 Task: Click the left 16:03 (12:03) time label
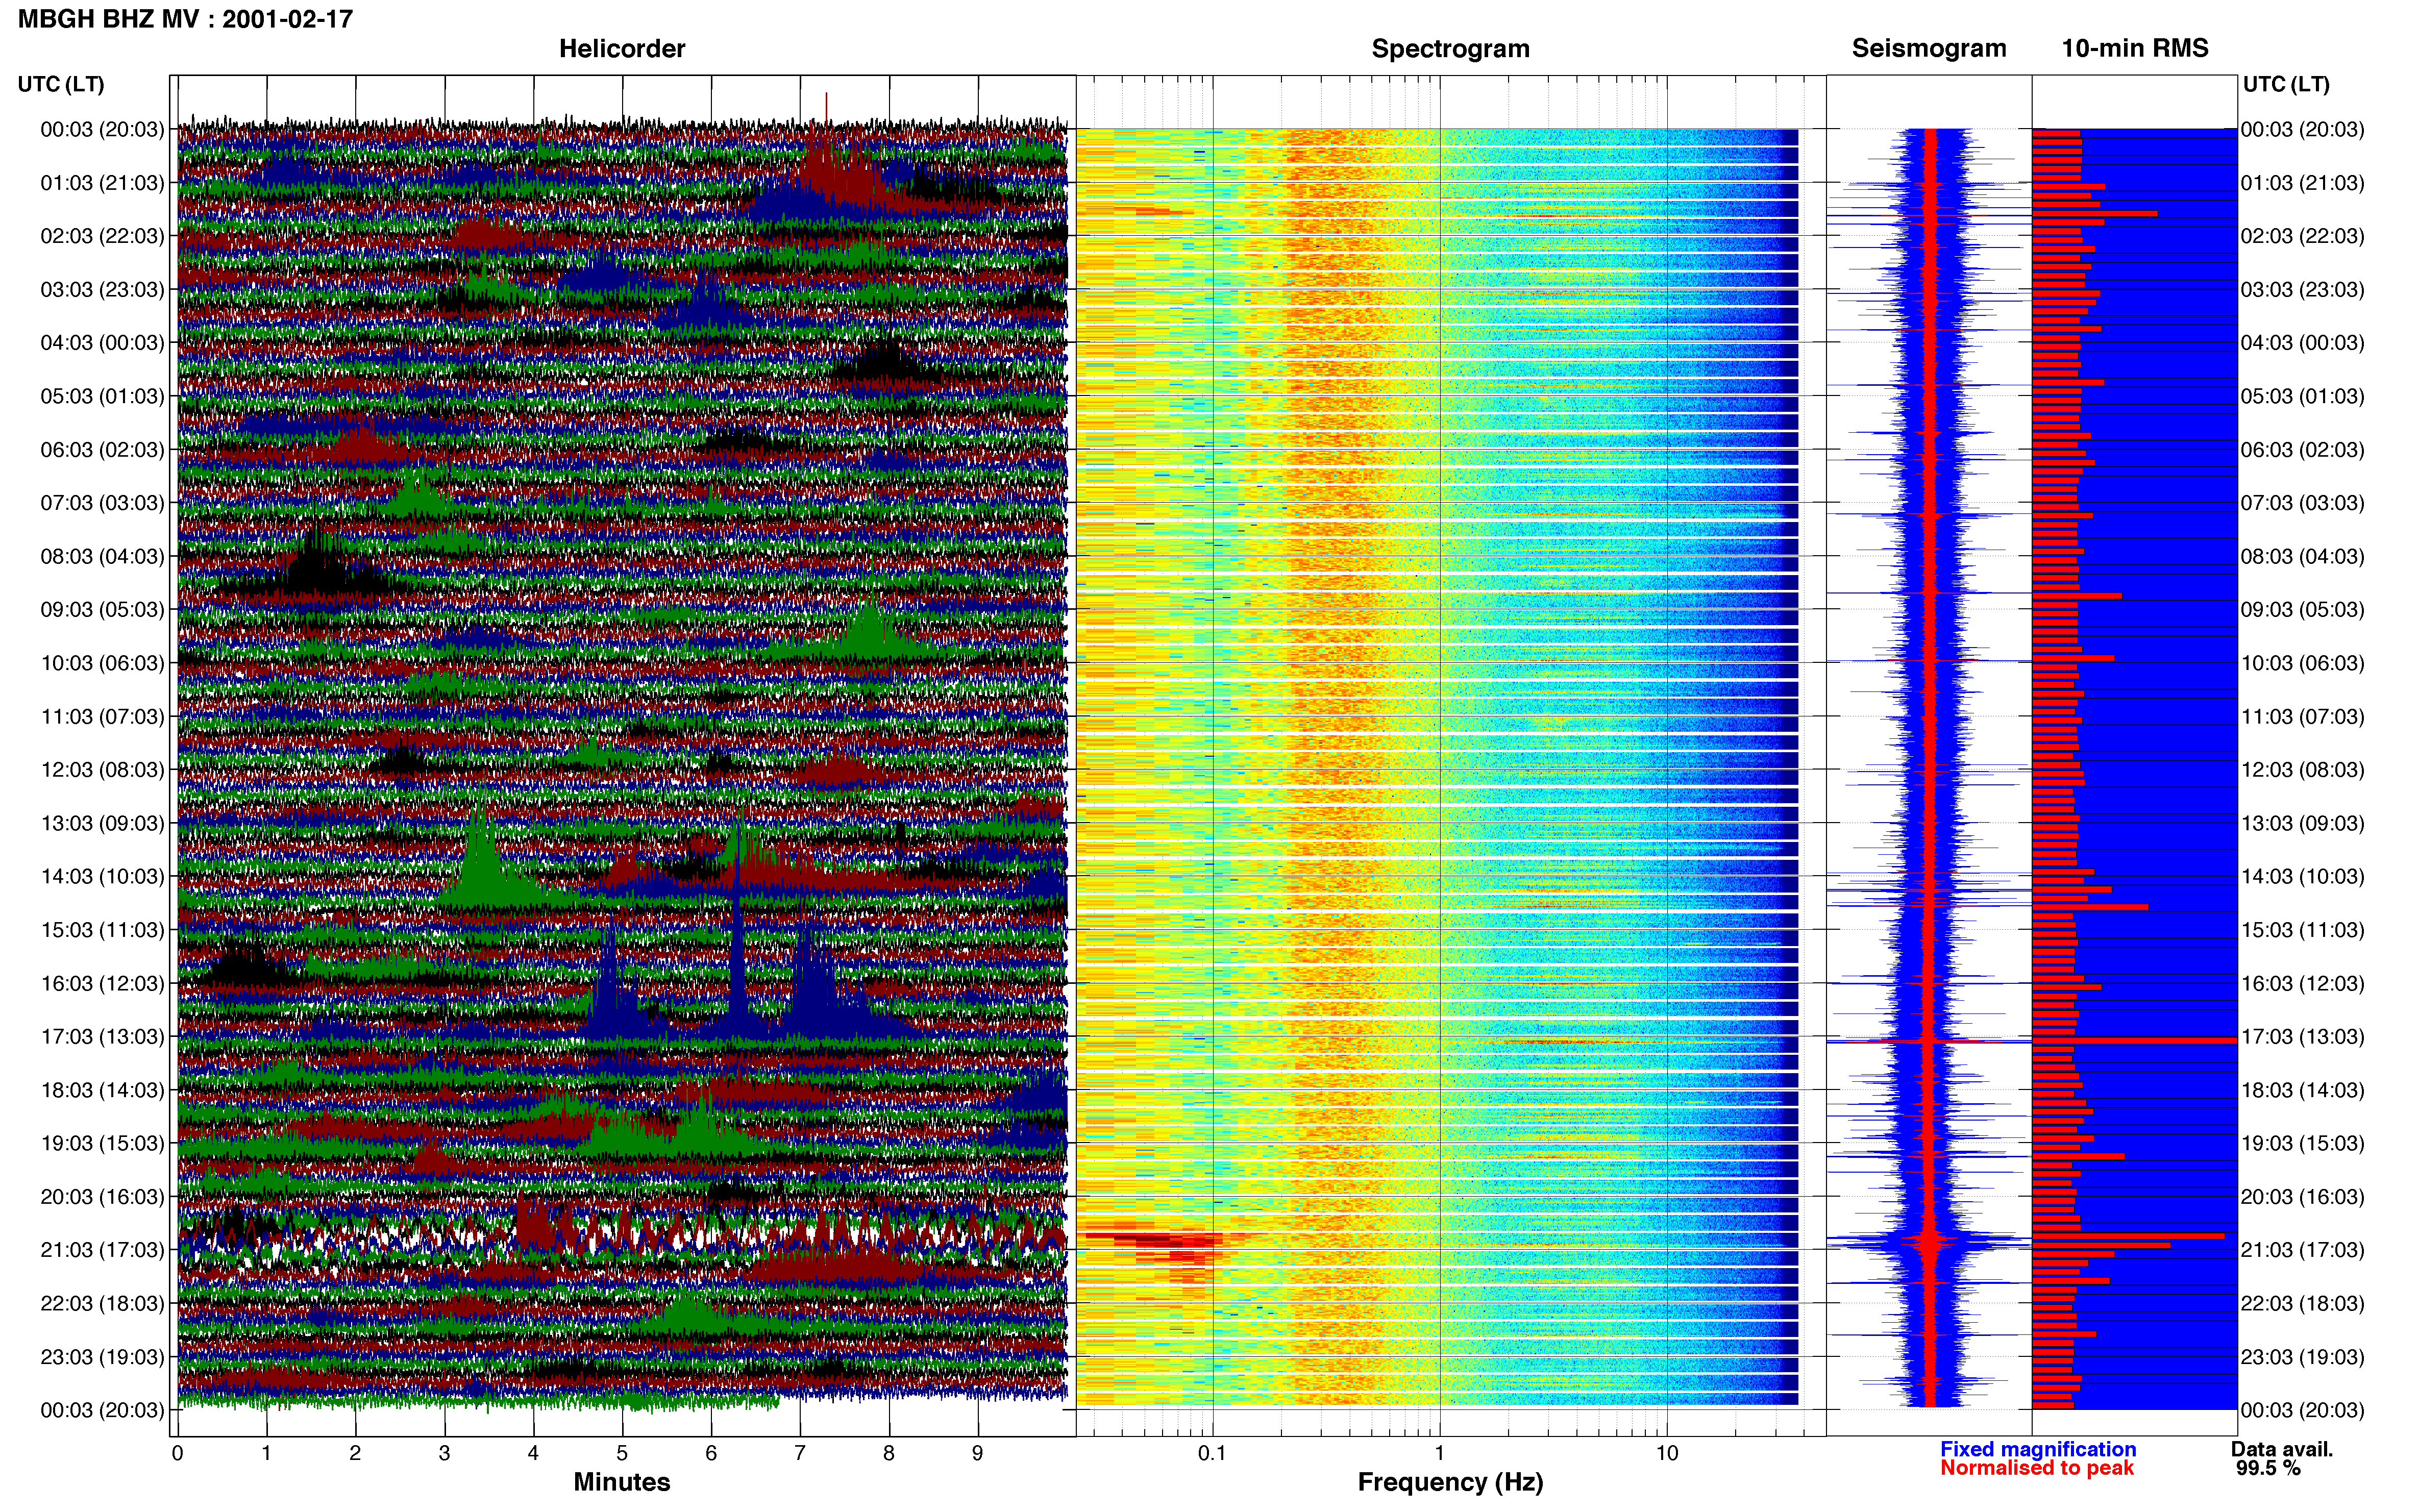[102, 983]
